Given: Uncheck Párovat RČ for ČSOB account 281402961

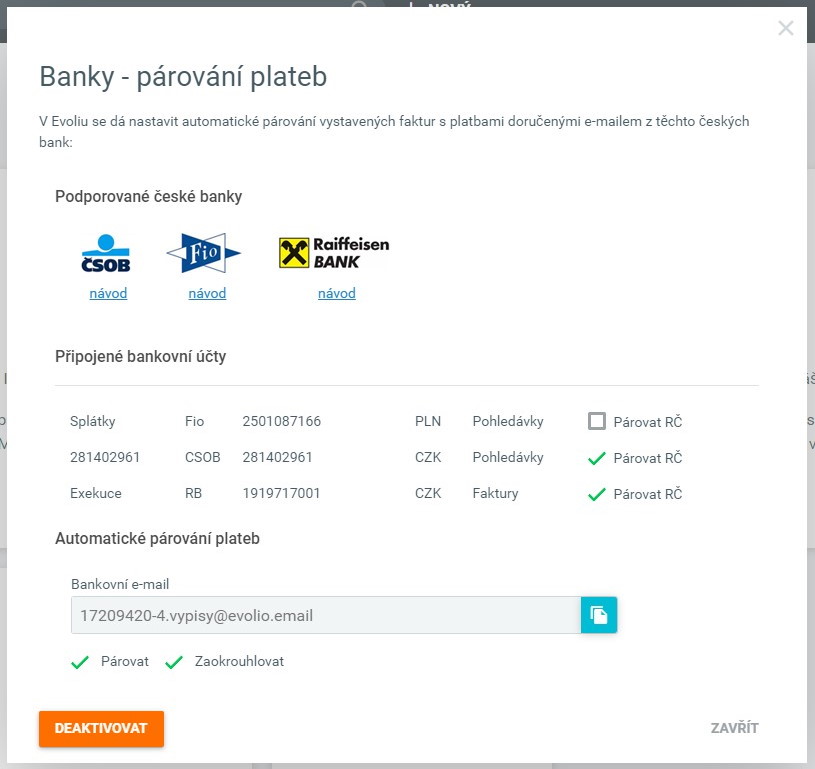Looking at the screenshot, I should (x=597, y=458).
